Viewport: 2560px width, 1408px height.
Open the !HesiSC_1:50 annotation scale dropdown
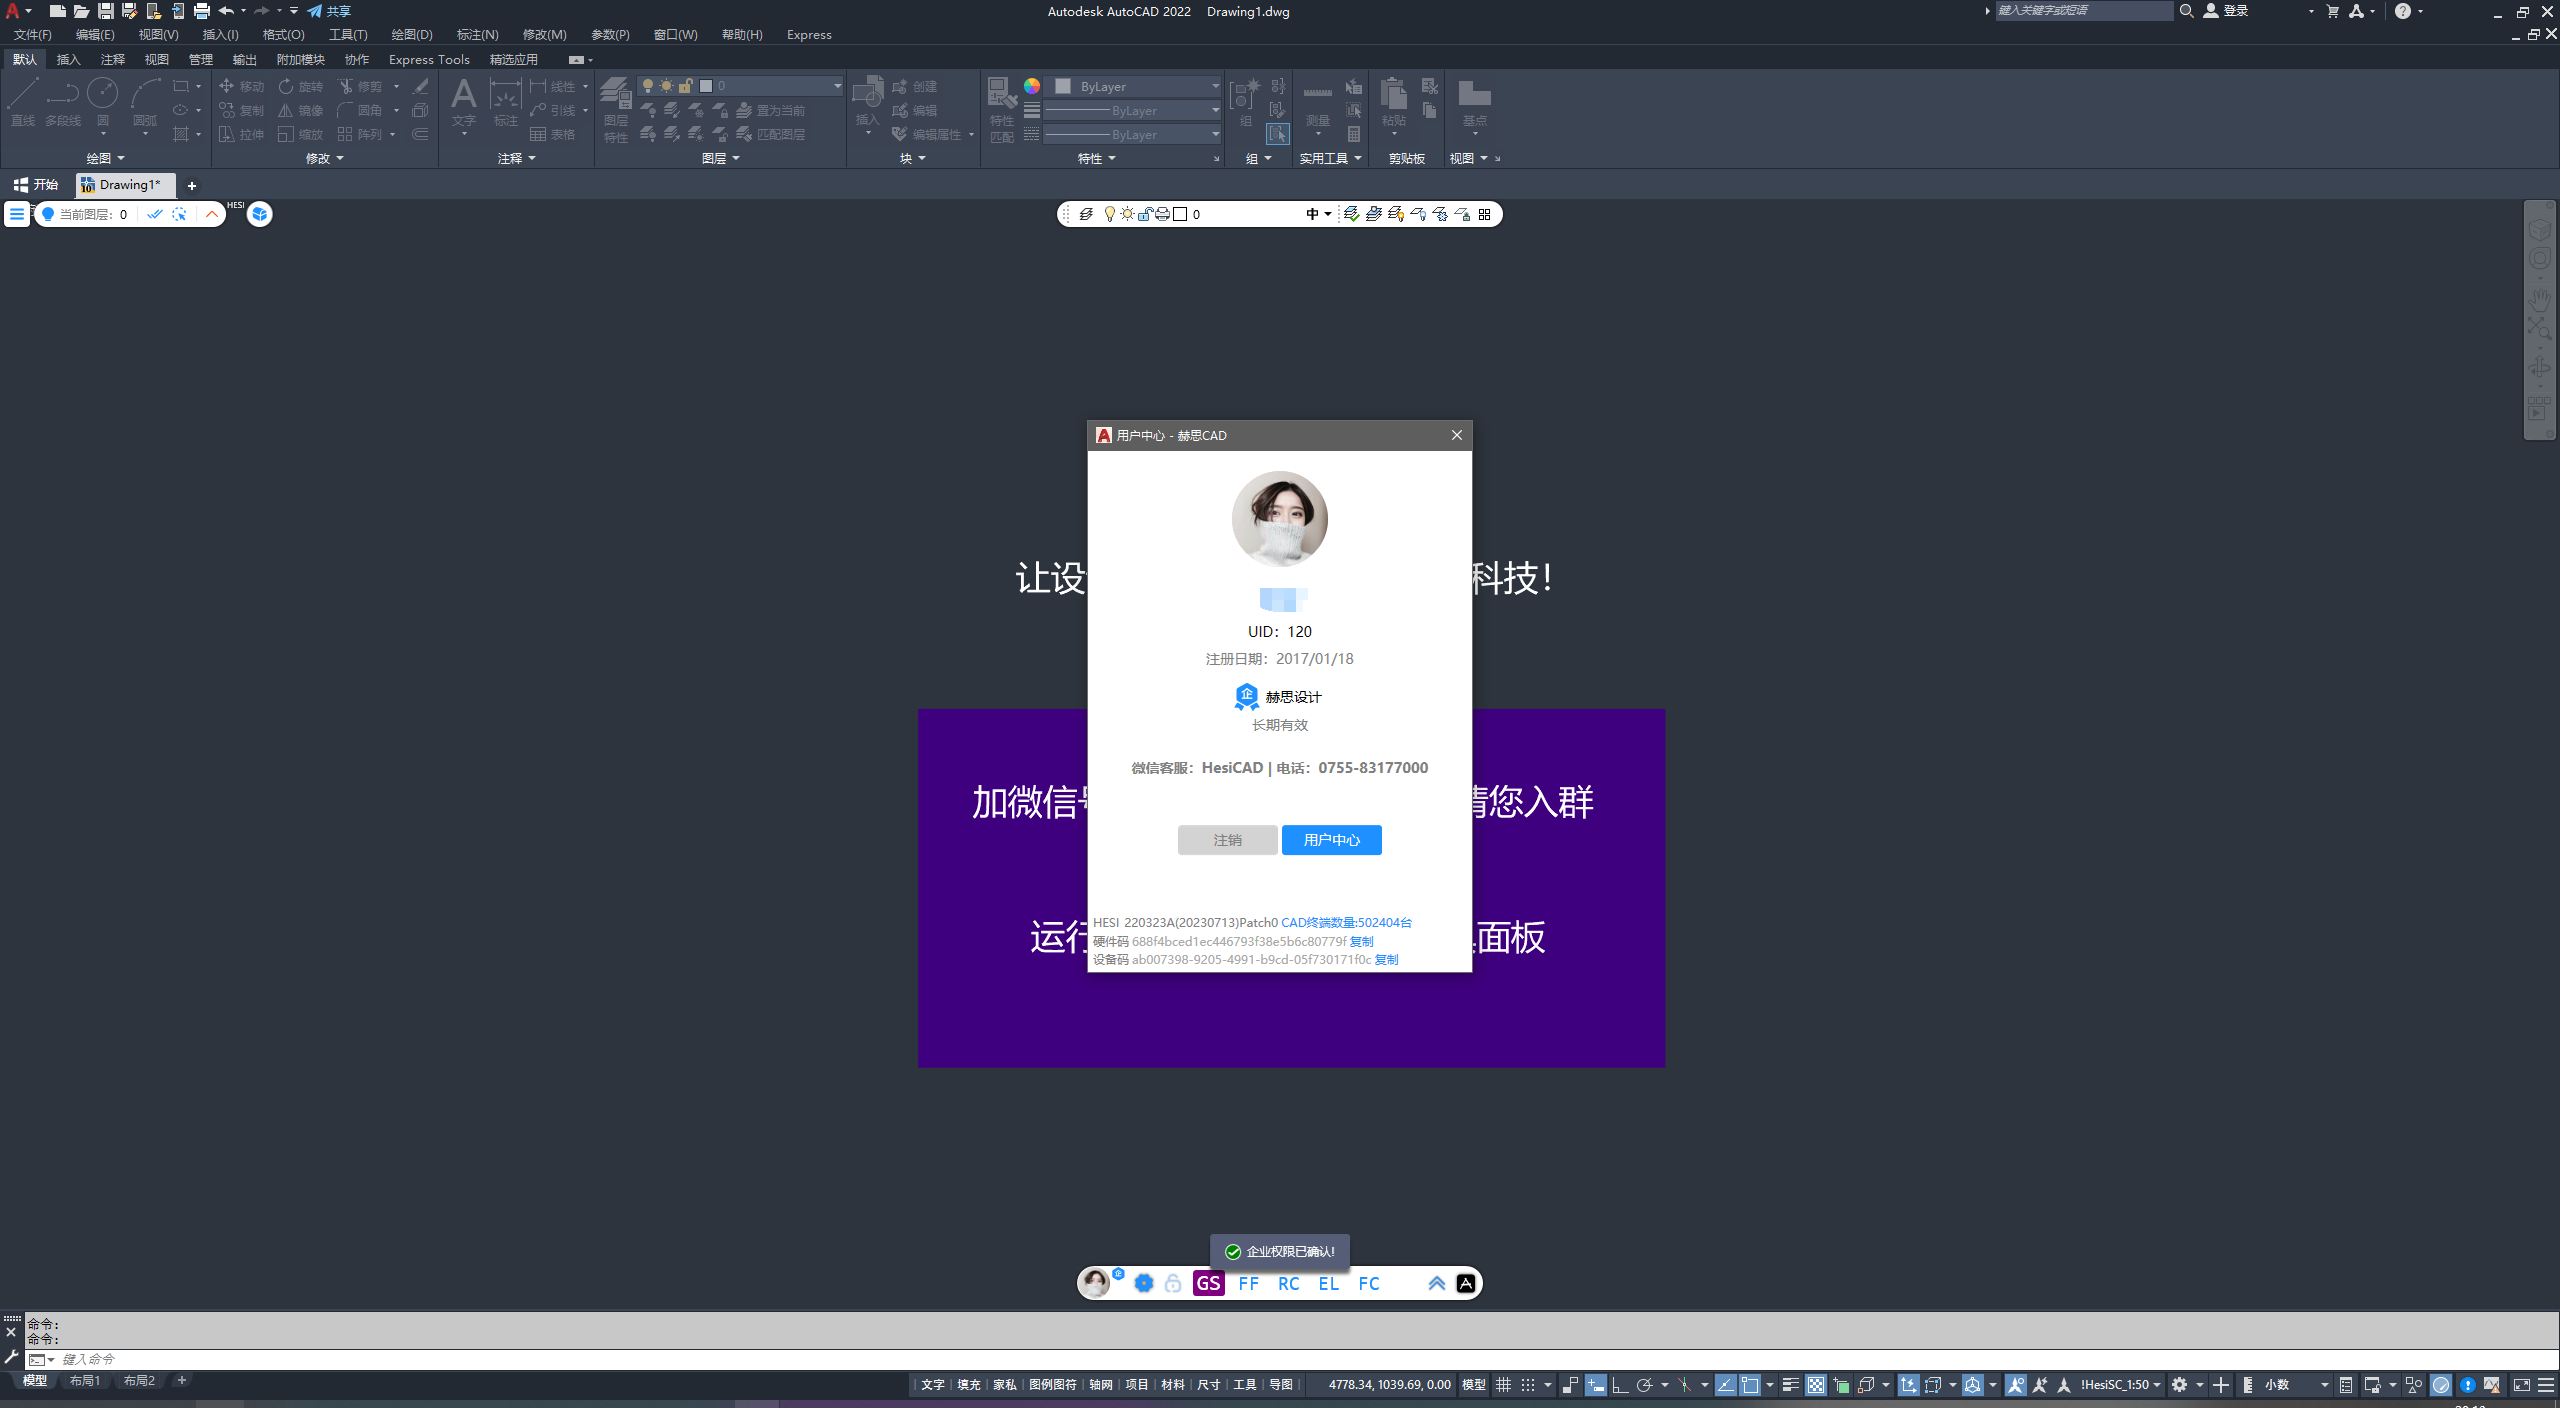coord(2121,1385)
